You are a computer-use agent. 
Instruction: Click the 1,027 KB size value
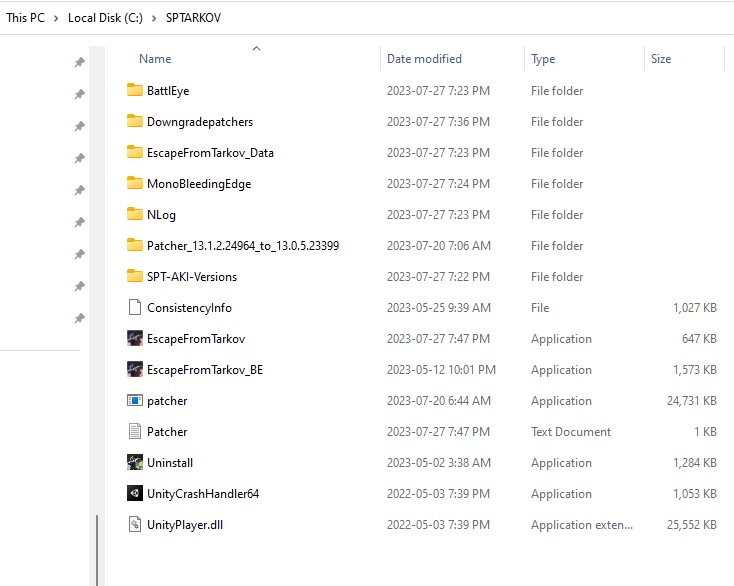695,308
